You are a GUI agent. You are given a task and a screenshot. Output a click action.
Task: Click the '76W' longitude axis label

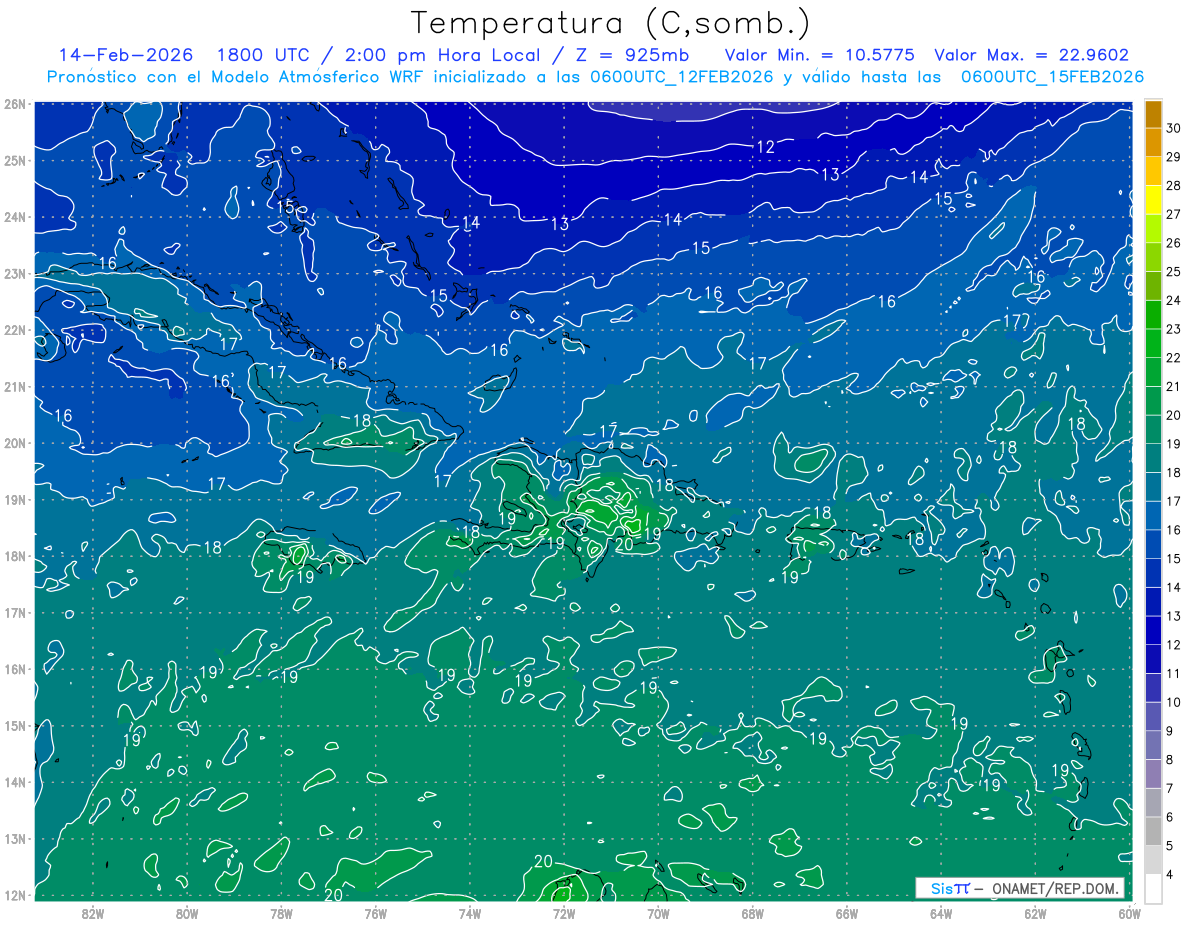coord(375,913)
